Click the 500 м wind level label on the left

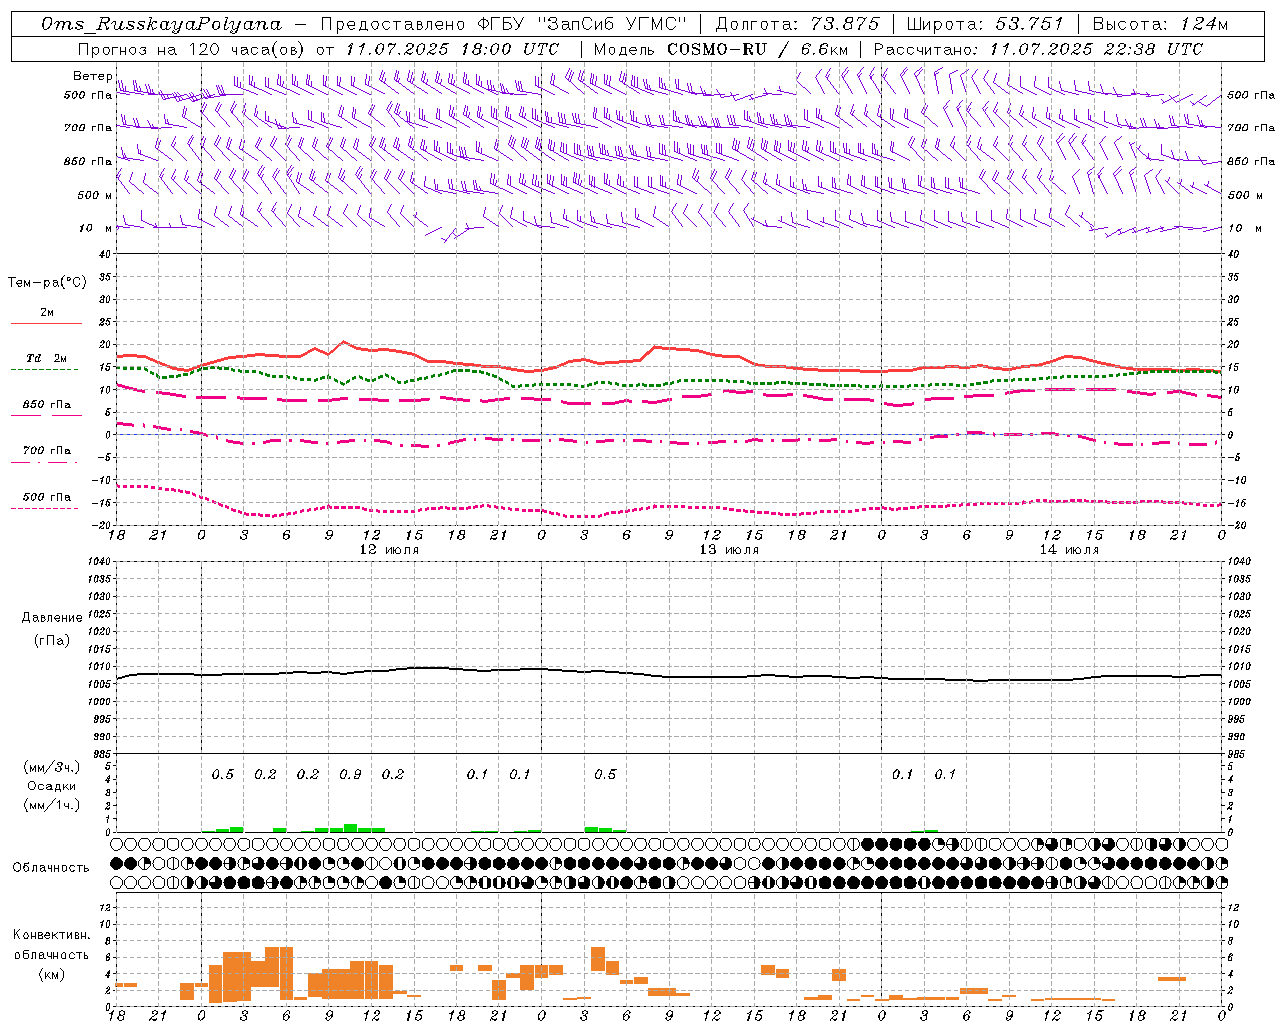(x=94, y=195)
